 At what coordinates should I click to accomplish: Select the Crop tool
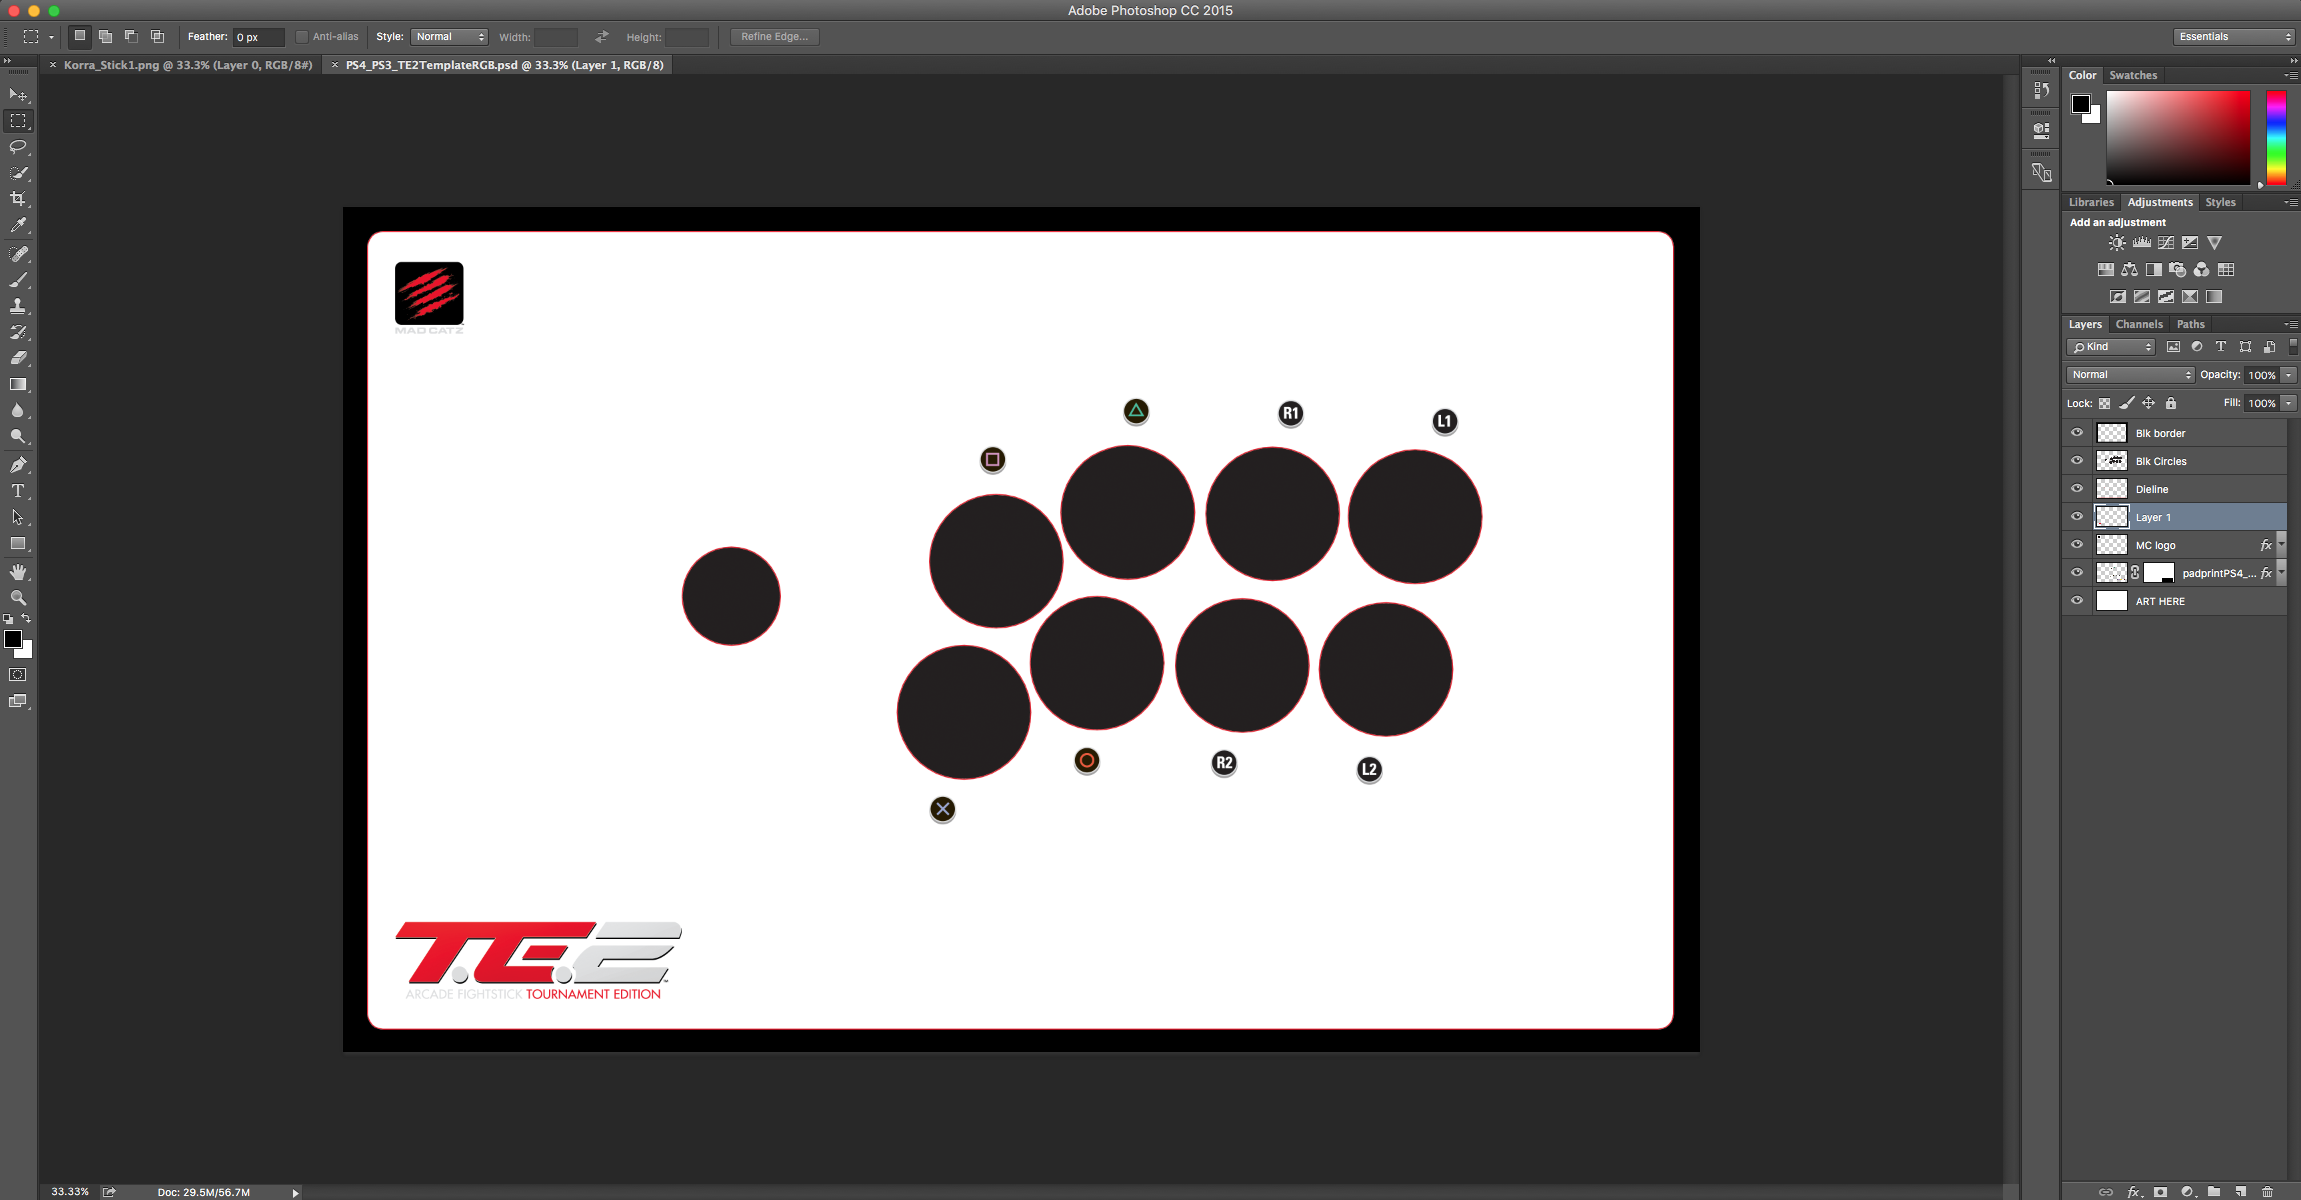pos(20,199)
